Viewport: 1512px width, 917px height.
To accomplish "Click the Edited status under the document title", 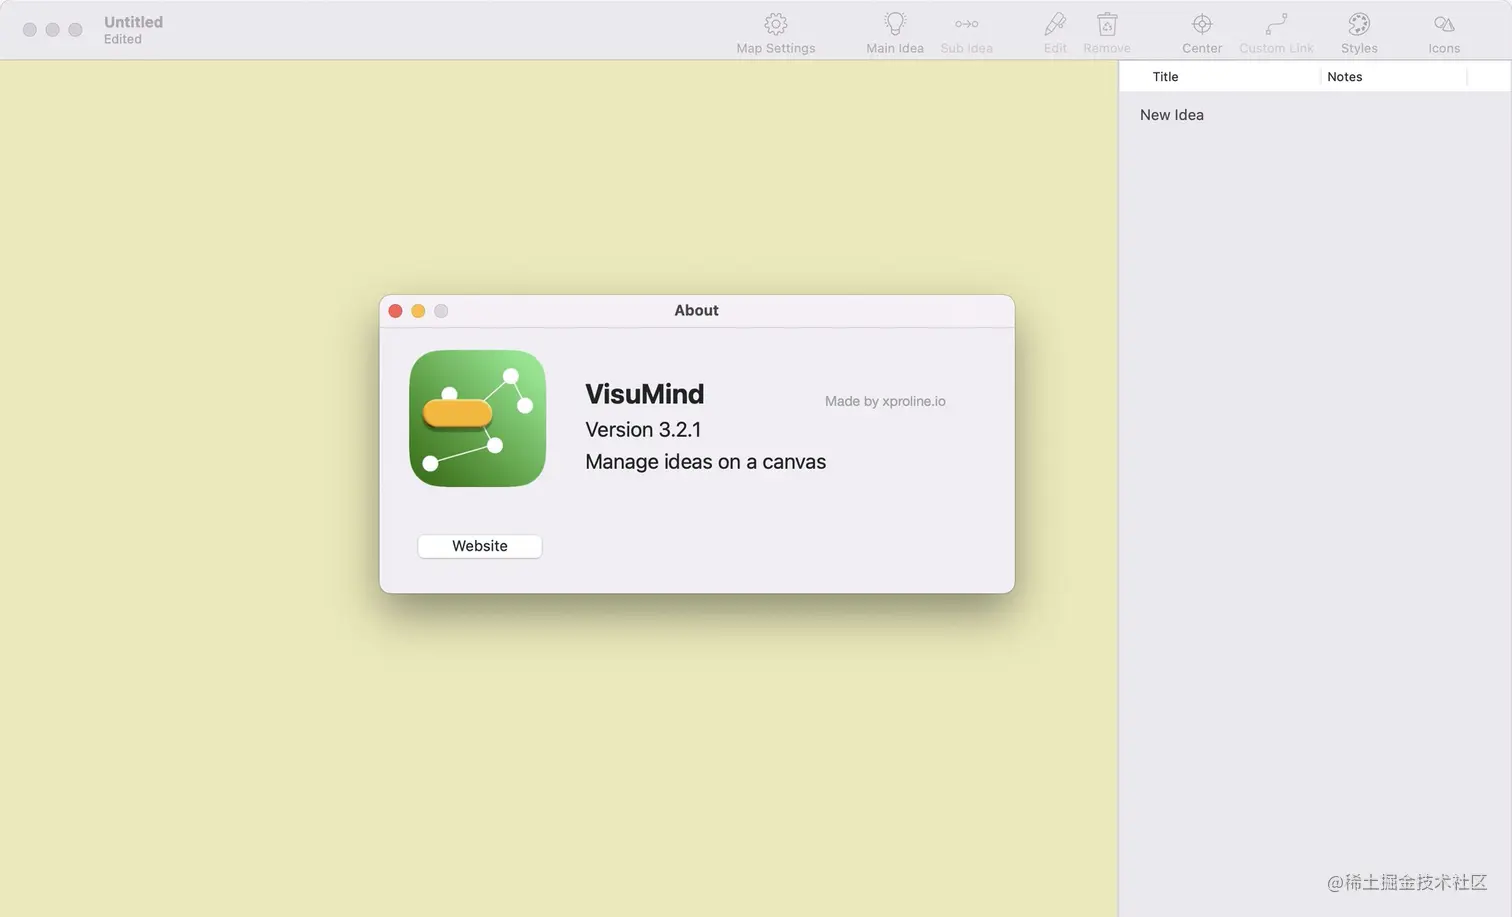I will tap(123, 39).
